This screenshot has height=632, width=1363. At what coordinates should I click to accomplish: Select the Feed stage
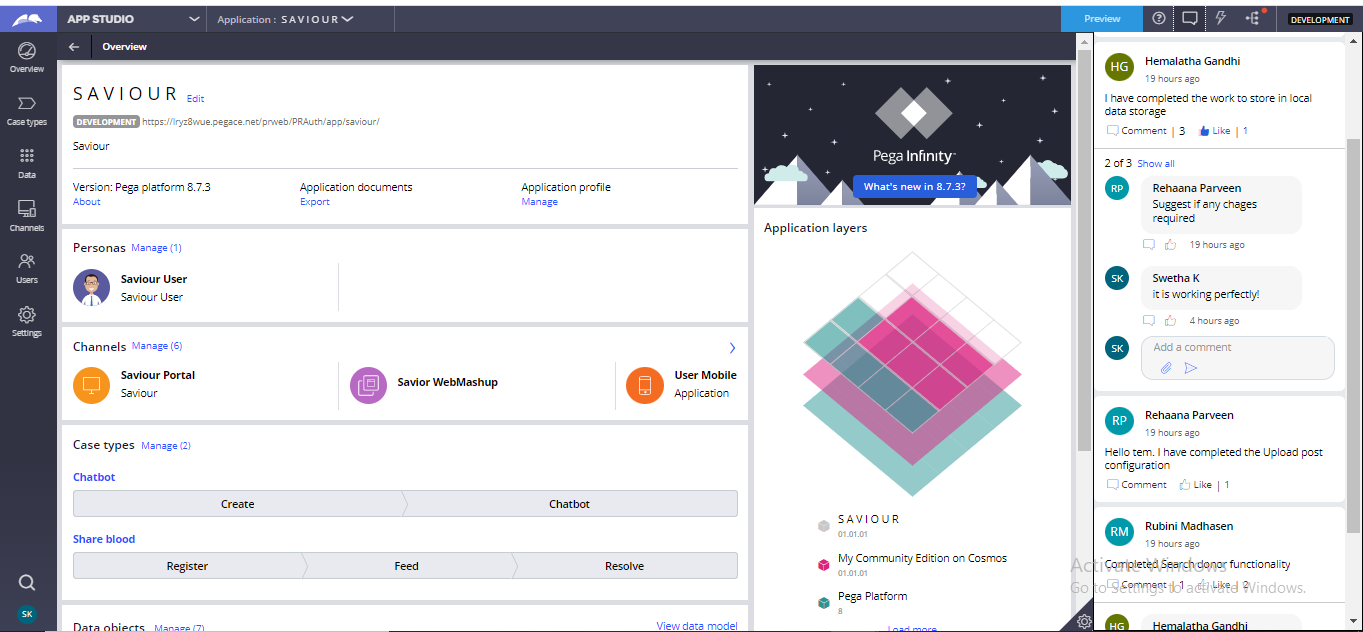click(x=407, y=566)
